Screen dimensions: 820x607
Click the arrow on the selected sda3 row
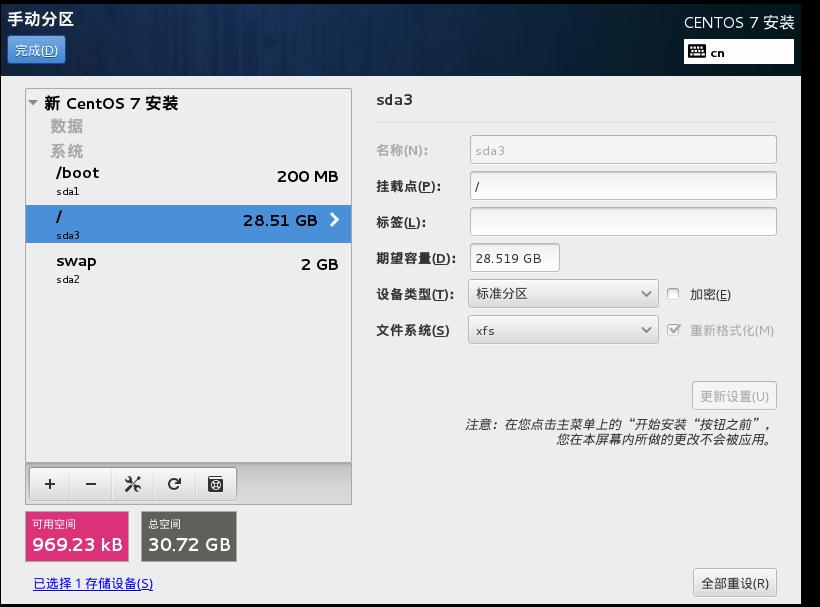(x=335, y=220)
